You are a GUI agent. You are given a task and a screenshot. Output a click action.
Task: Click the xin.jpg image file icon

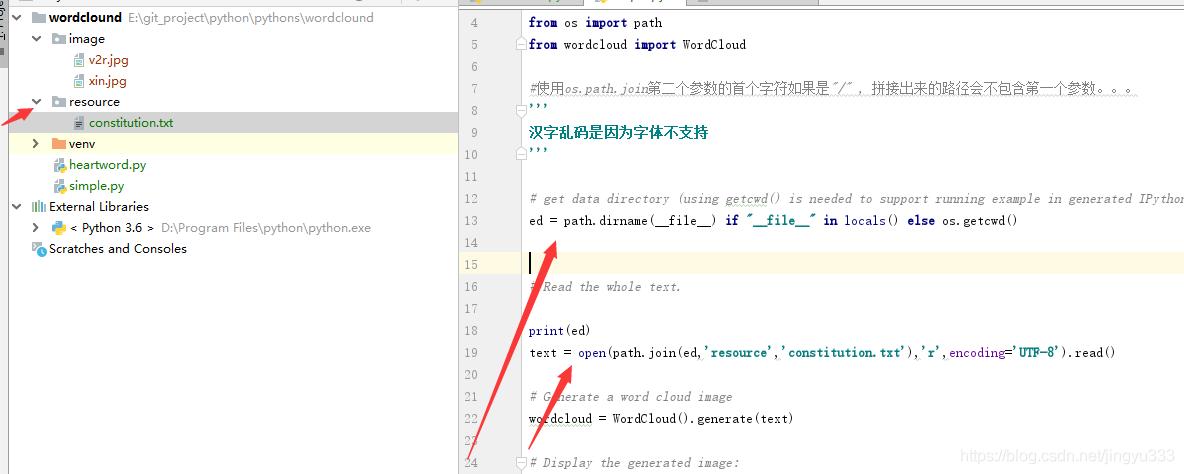point(79,81)
